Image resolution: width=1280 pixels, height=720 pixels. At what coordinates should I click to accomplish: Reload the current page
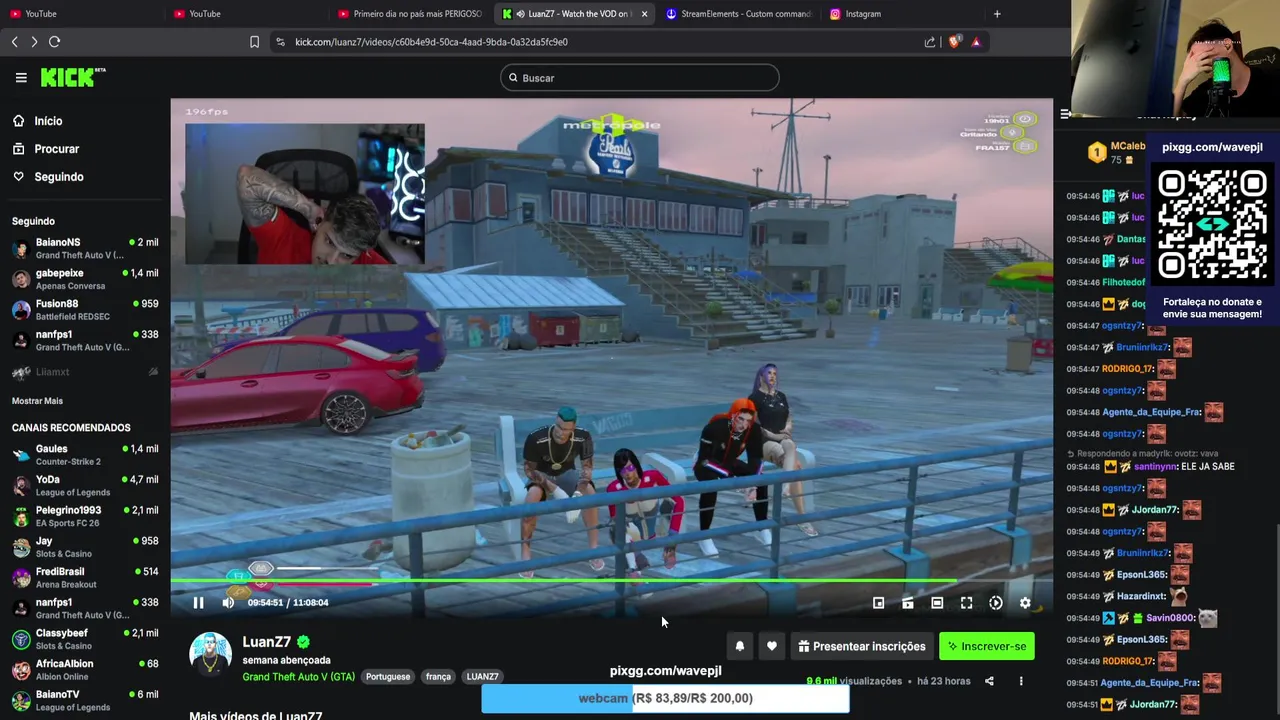pos(54,42)
